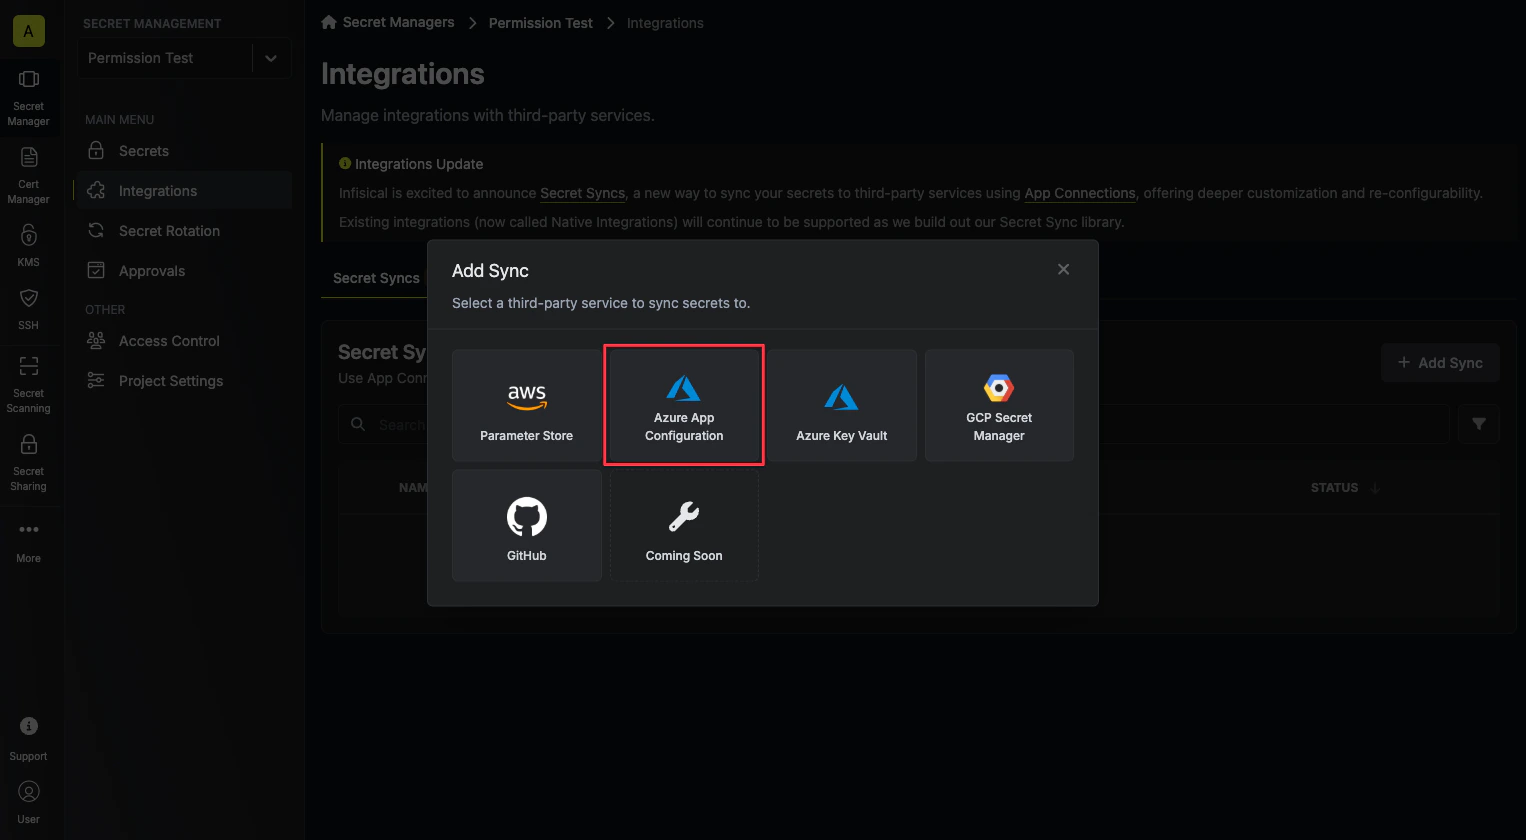
Task: Open Cert Manager in left rail
Action: pos(29,176)
